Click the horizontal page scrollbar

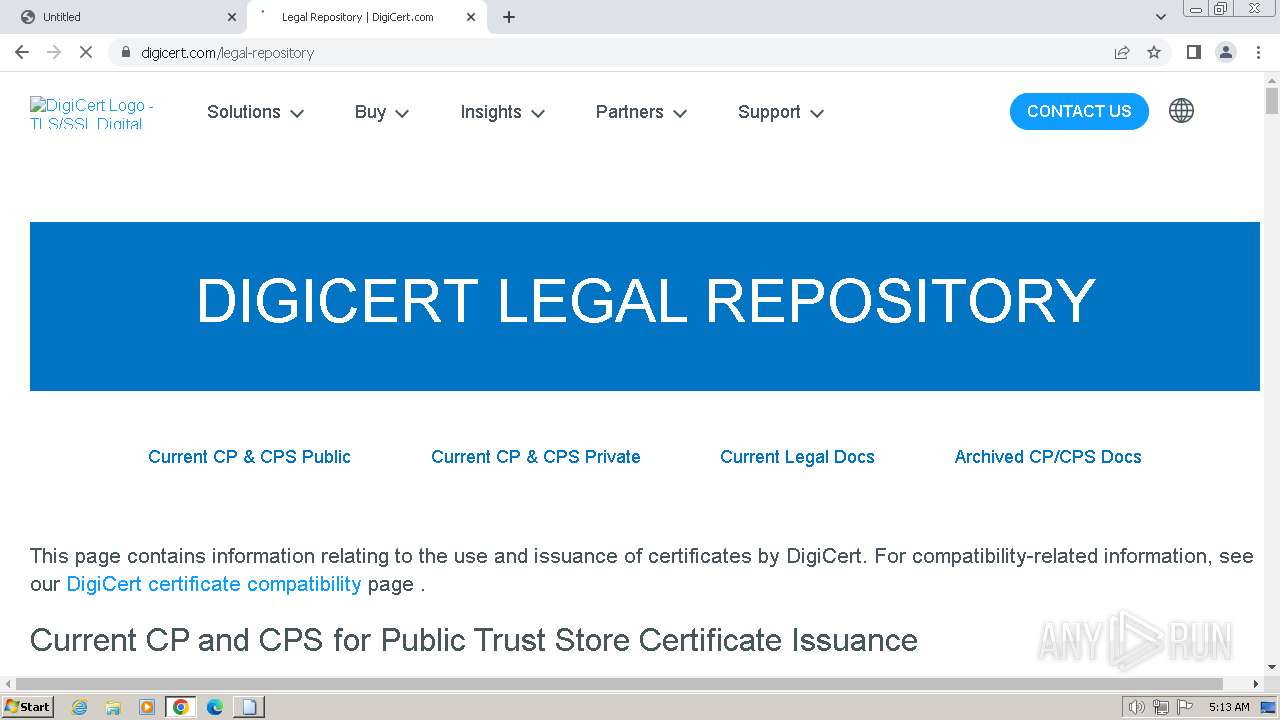click(x=620, y=684)
